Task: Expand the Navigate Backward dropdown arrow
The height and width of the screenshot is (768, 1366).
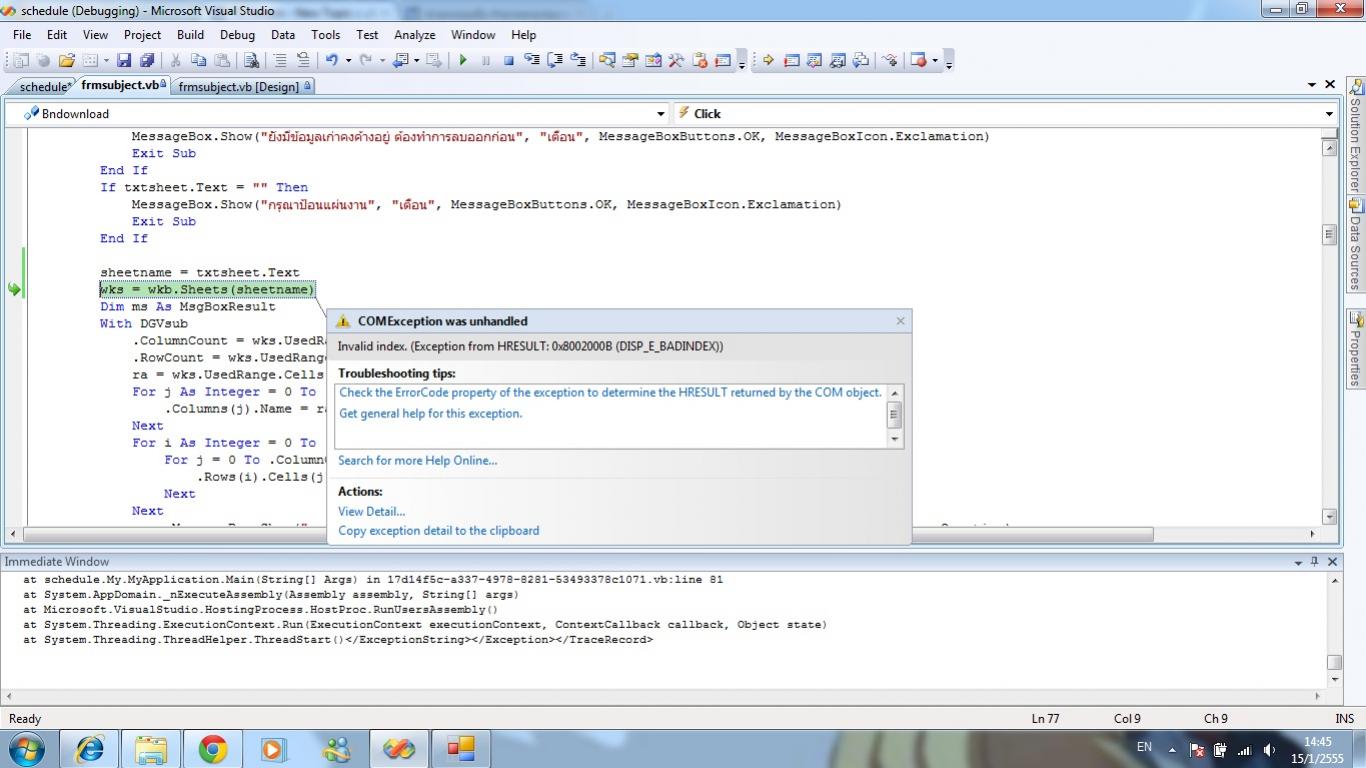Action: click(x=417, y=60)
